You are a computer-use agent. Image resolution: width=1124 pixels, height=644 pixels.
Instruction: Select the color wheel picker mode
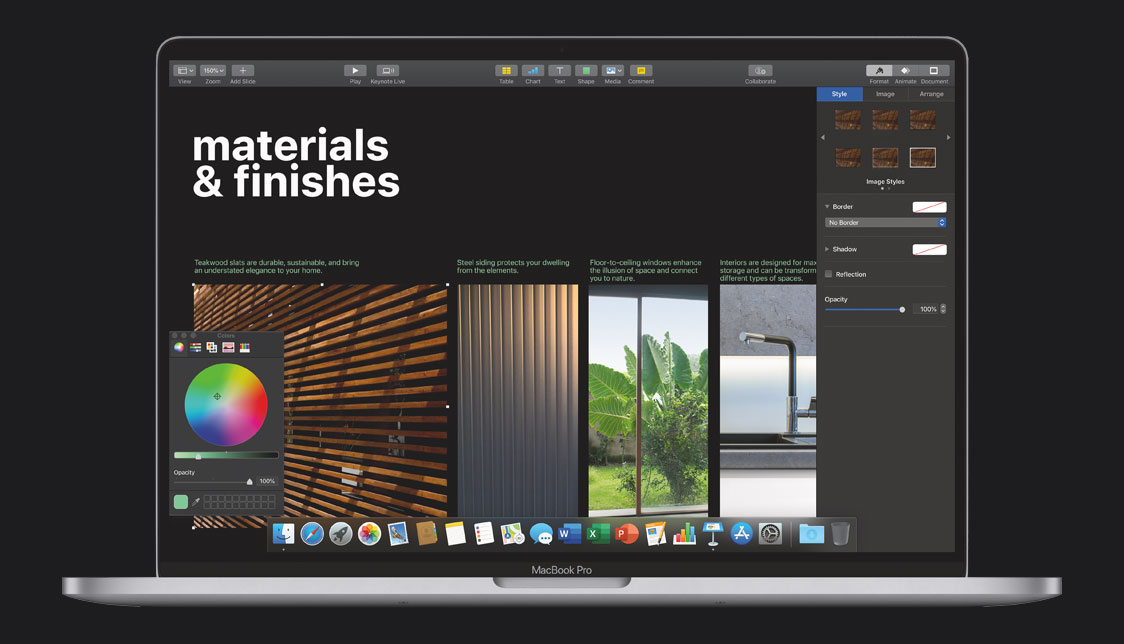click(x=179, y=347)
